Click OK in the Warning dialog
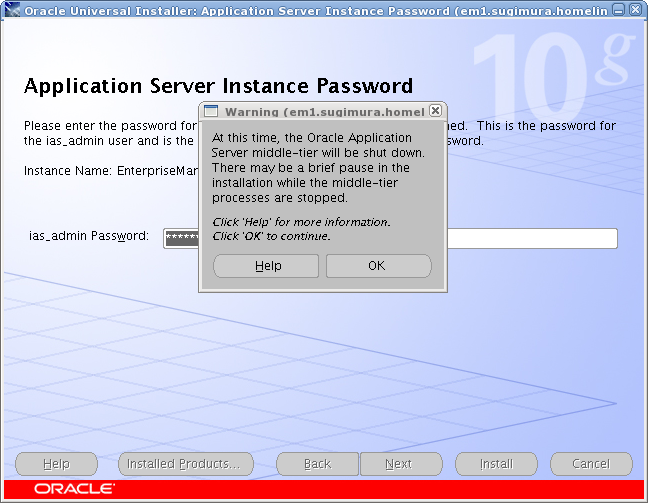Image resolution: width=648 pixels, height=503 pixels. [379, 266]
